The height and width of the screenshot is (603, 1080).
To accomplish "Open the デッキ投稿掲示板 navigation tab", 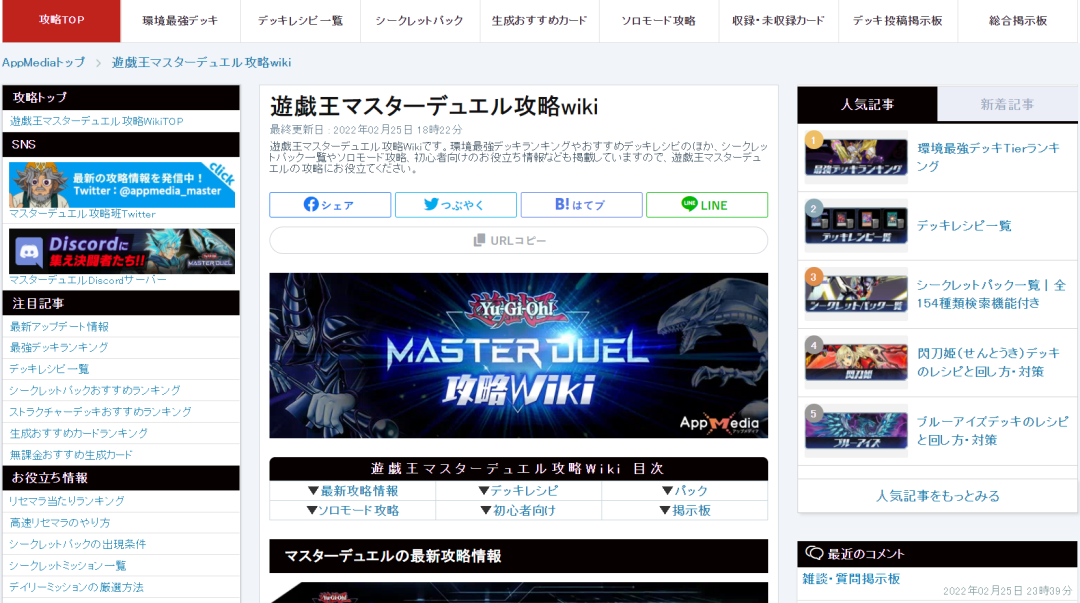I will [x=897, y=21].
